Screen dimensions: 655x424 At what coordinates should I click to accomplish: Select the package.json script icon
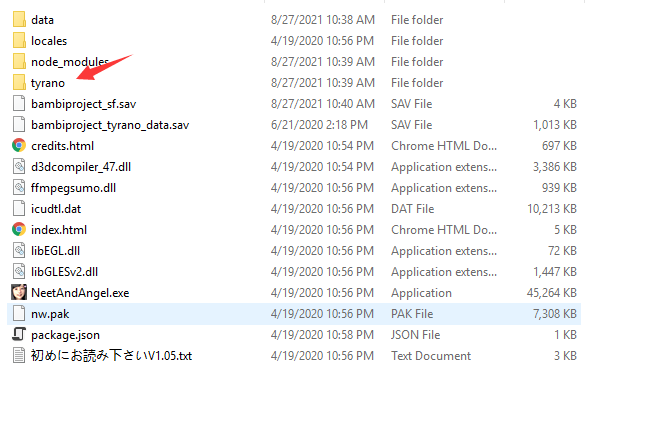pyautogui.click(x=19, y=334)
